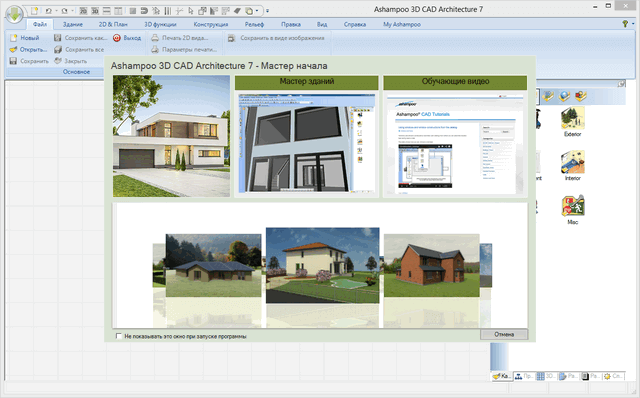Click Закрыть in the ribbon
Viewport: 640px width, 398px height.
[71, 61]
